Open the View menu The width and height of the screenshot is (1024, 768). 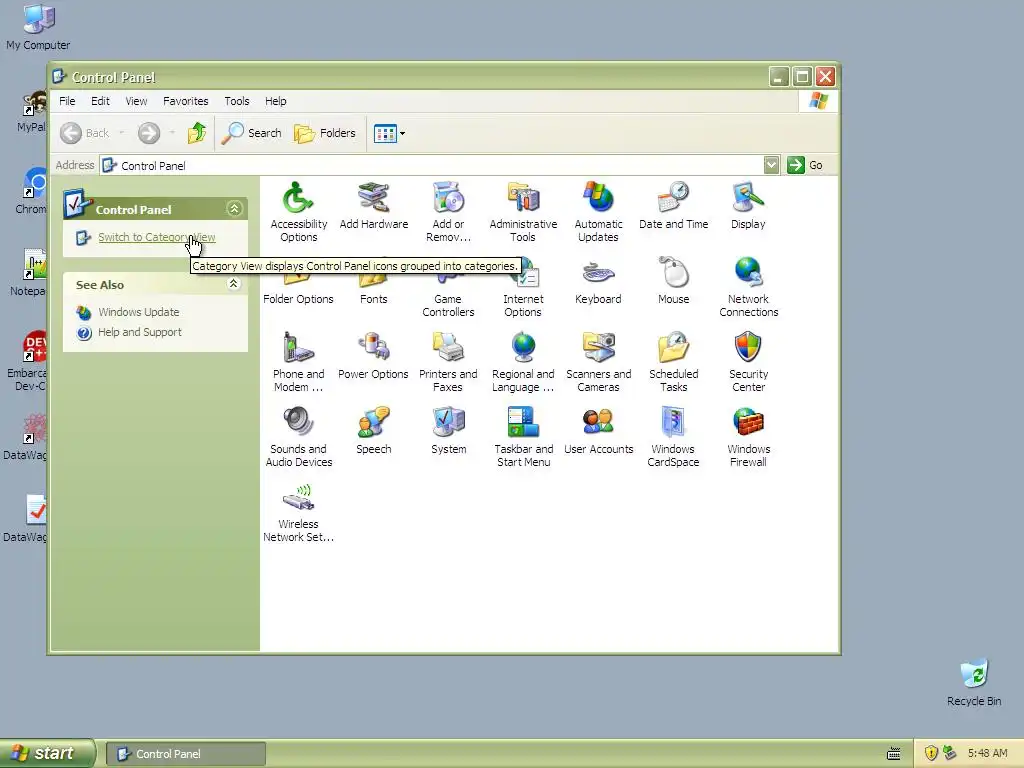pos(136,101)
